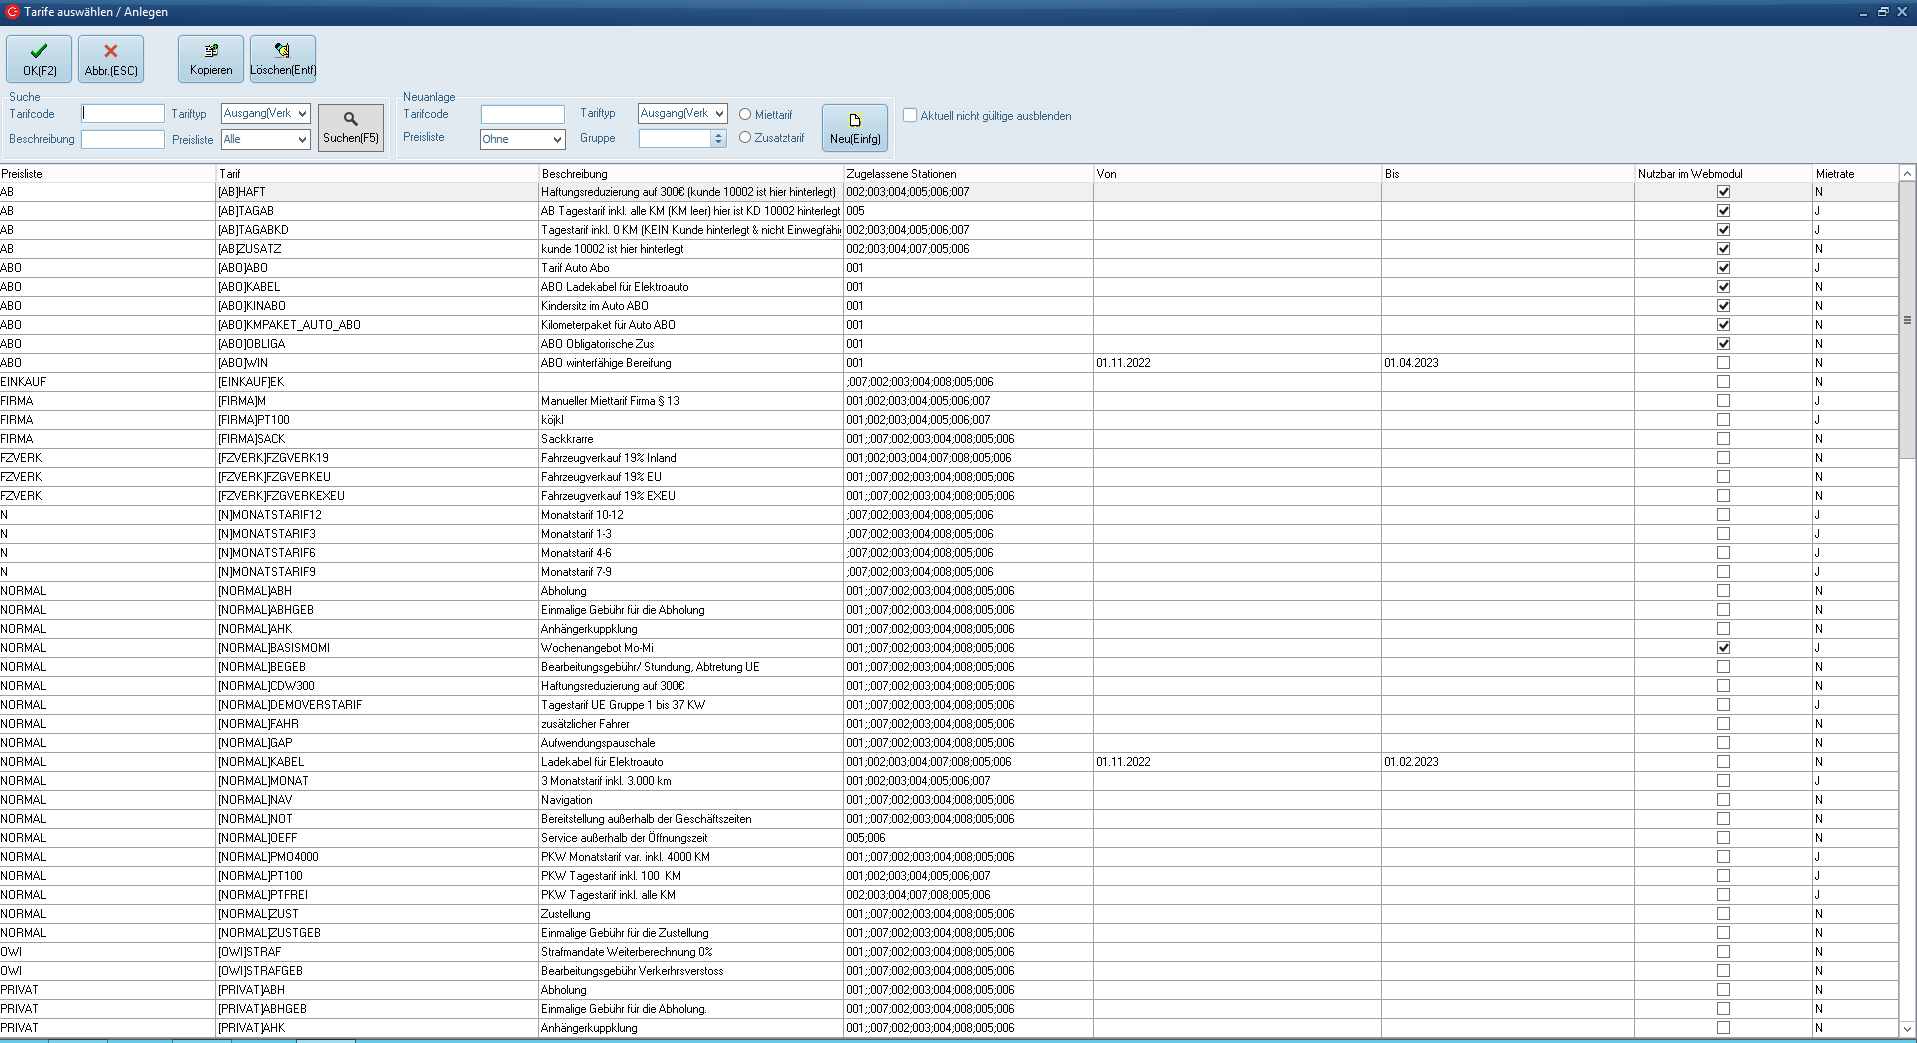Screen dimensions: 1917x1043
Task: Click the Tarifcode search input field
Action: pyautogui.click(x=123, y=114)
